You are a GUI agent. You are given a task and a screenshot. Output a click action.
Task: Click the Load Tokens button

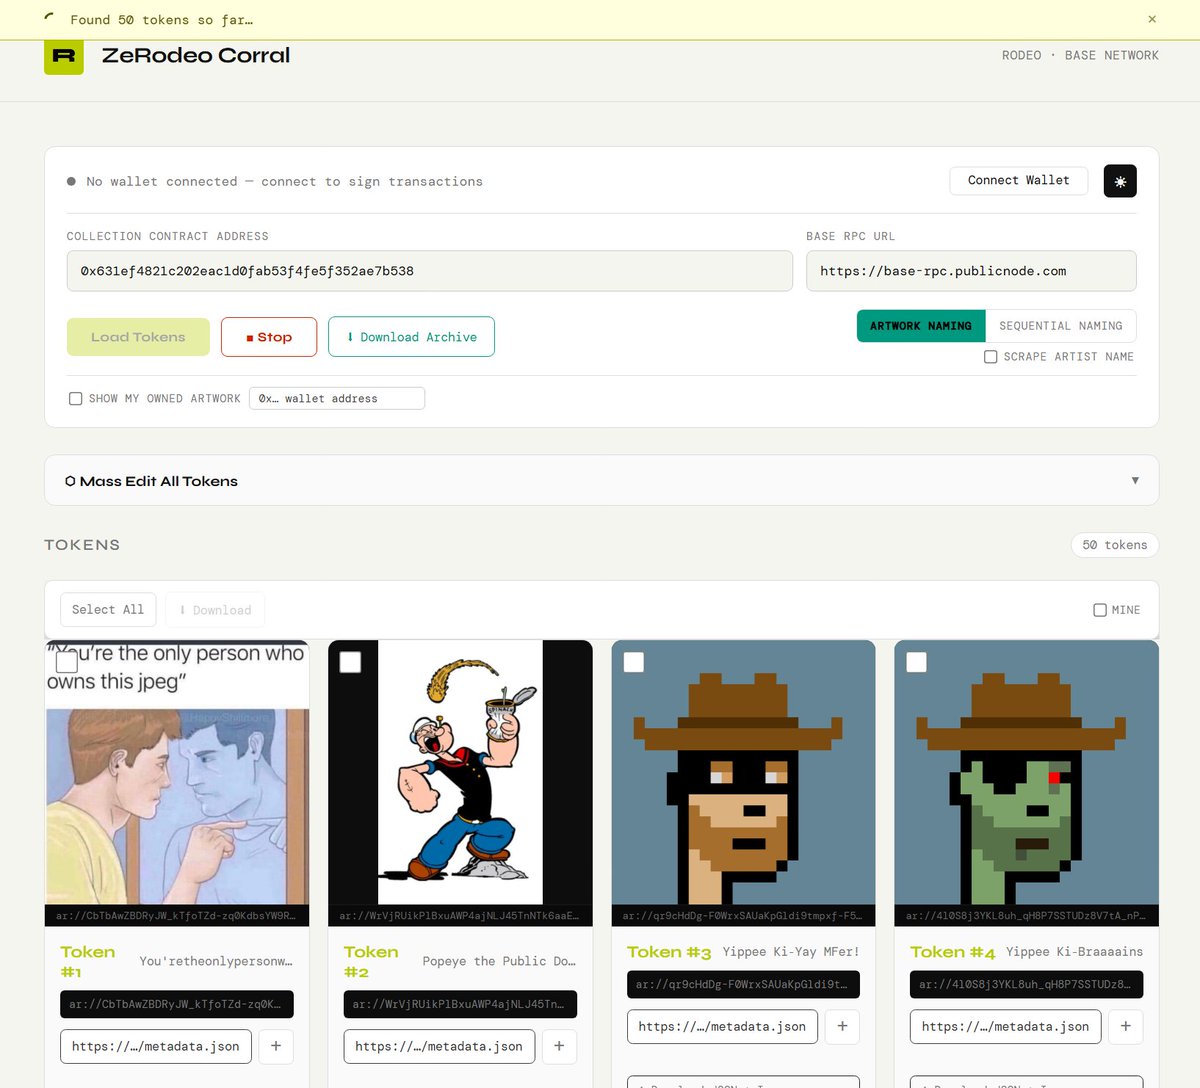click(x=138, y=337)
